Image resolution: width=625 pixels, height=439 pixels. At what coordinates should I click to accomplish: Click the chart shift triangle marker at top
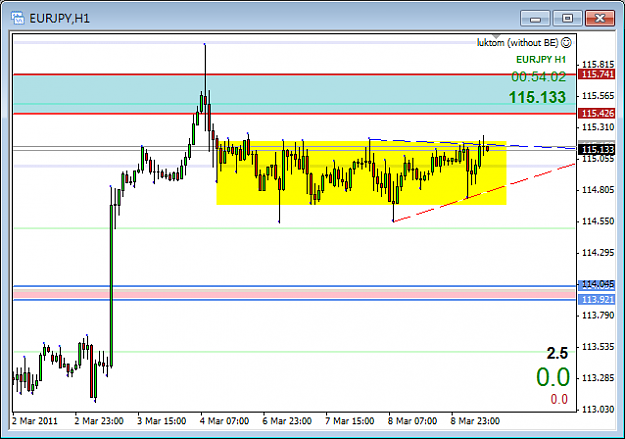point(495,37)
